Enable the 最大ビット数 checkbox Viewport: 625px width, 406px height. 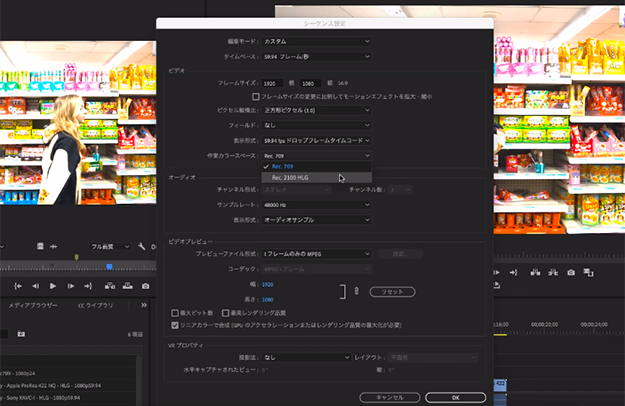point(176,313)
